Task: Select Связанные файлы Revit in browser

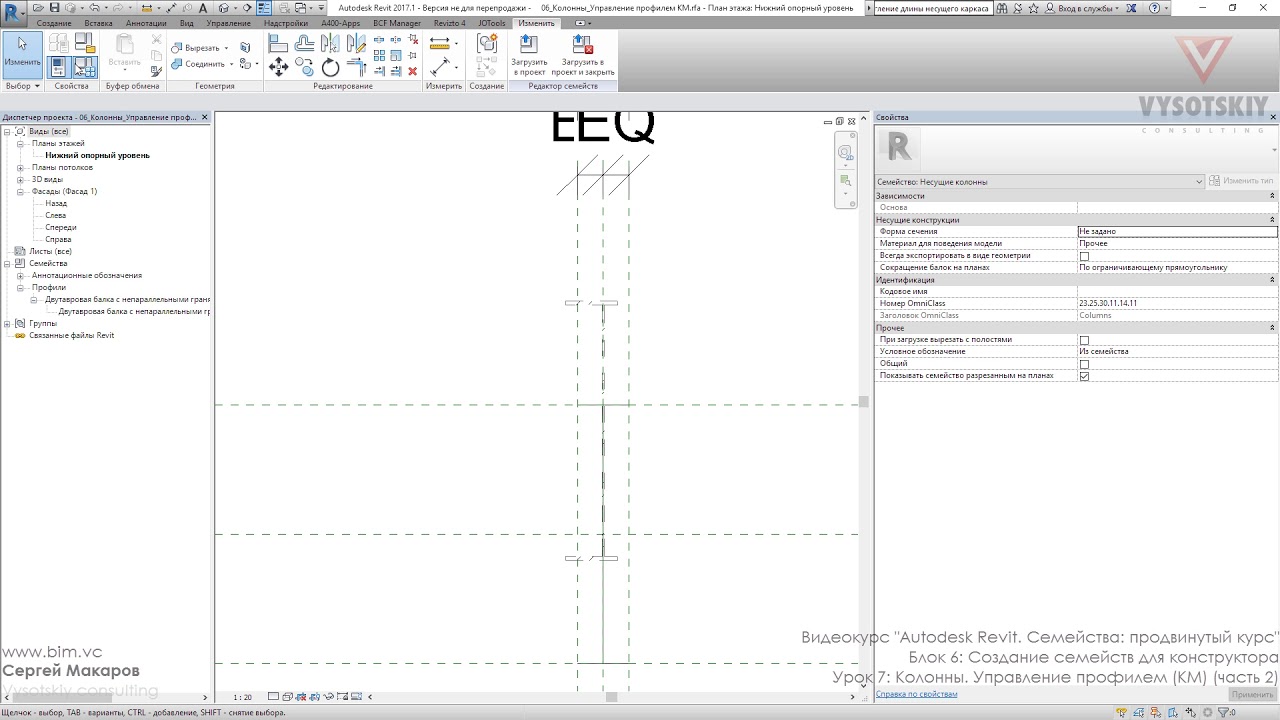Action: coord(71,336)
